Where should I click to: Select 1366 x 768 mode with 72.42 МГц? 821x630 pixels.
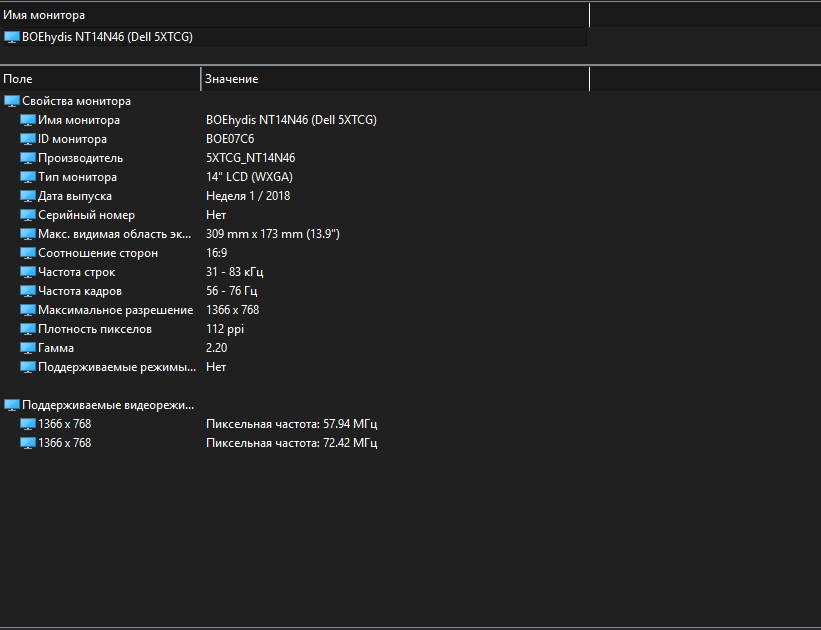point(64,443)
